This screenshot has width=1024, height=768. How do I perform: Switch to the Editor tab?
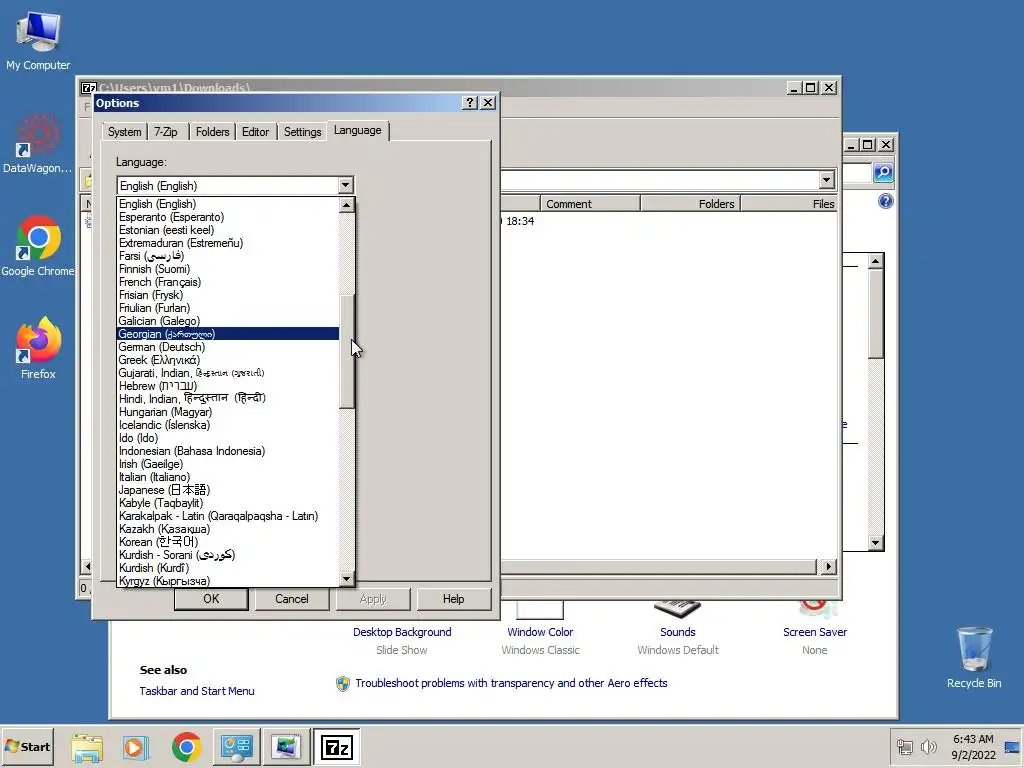tap(255, 132)
